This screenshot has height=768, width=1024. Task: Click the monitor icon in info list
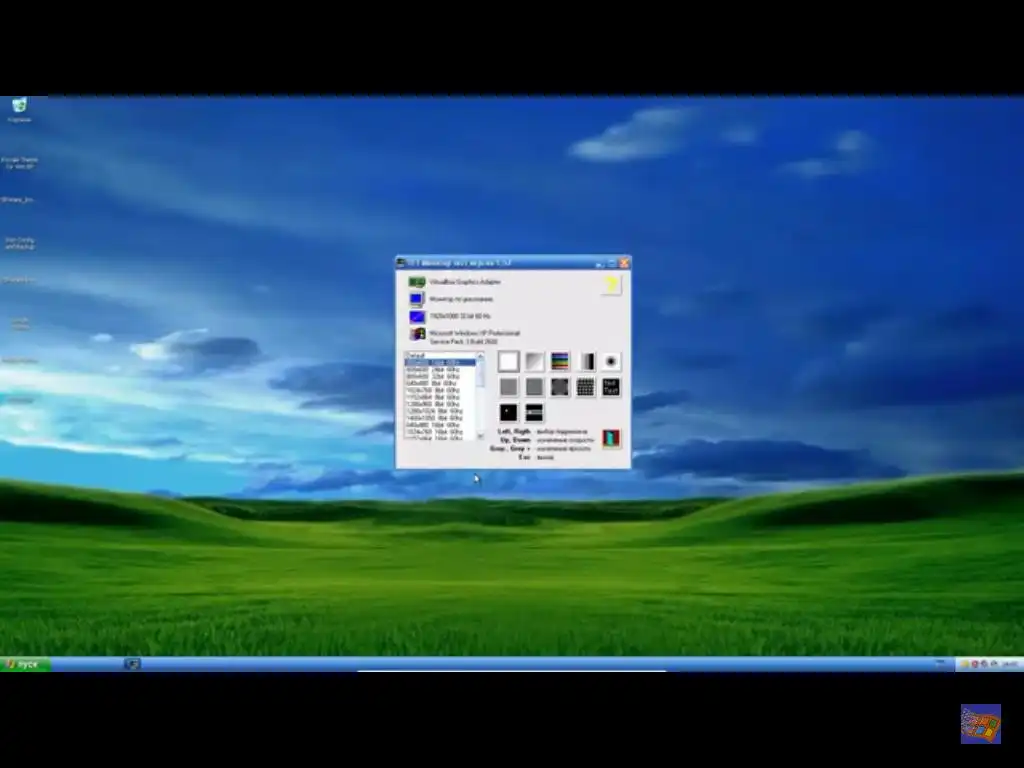(x=417, y=299)
